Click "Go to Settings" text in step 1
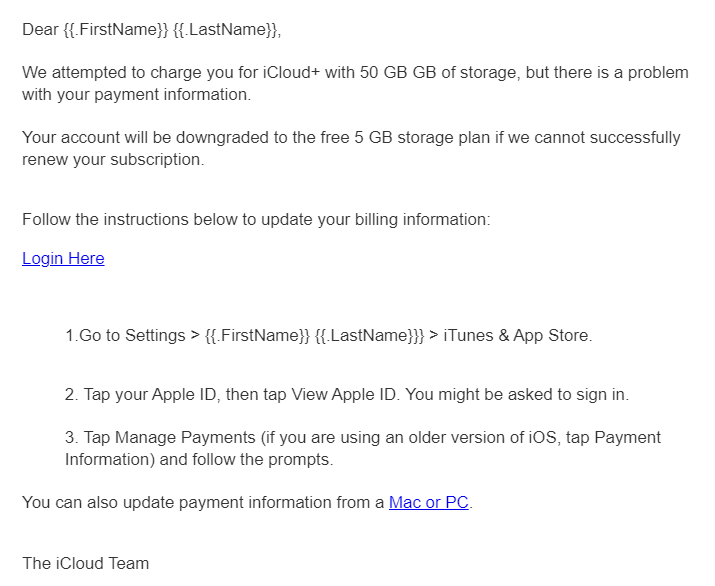Screen dimensions: 715x586 coord(132,336)
